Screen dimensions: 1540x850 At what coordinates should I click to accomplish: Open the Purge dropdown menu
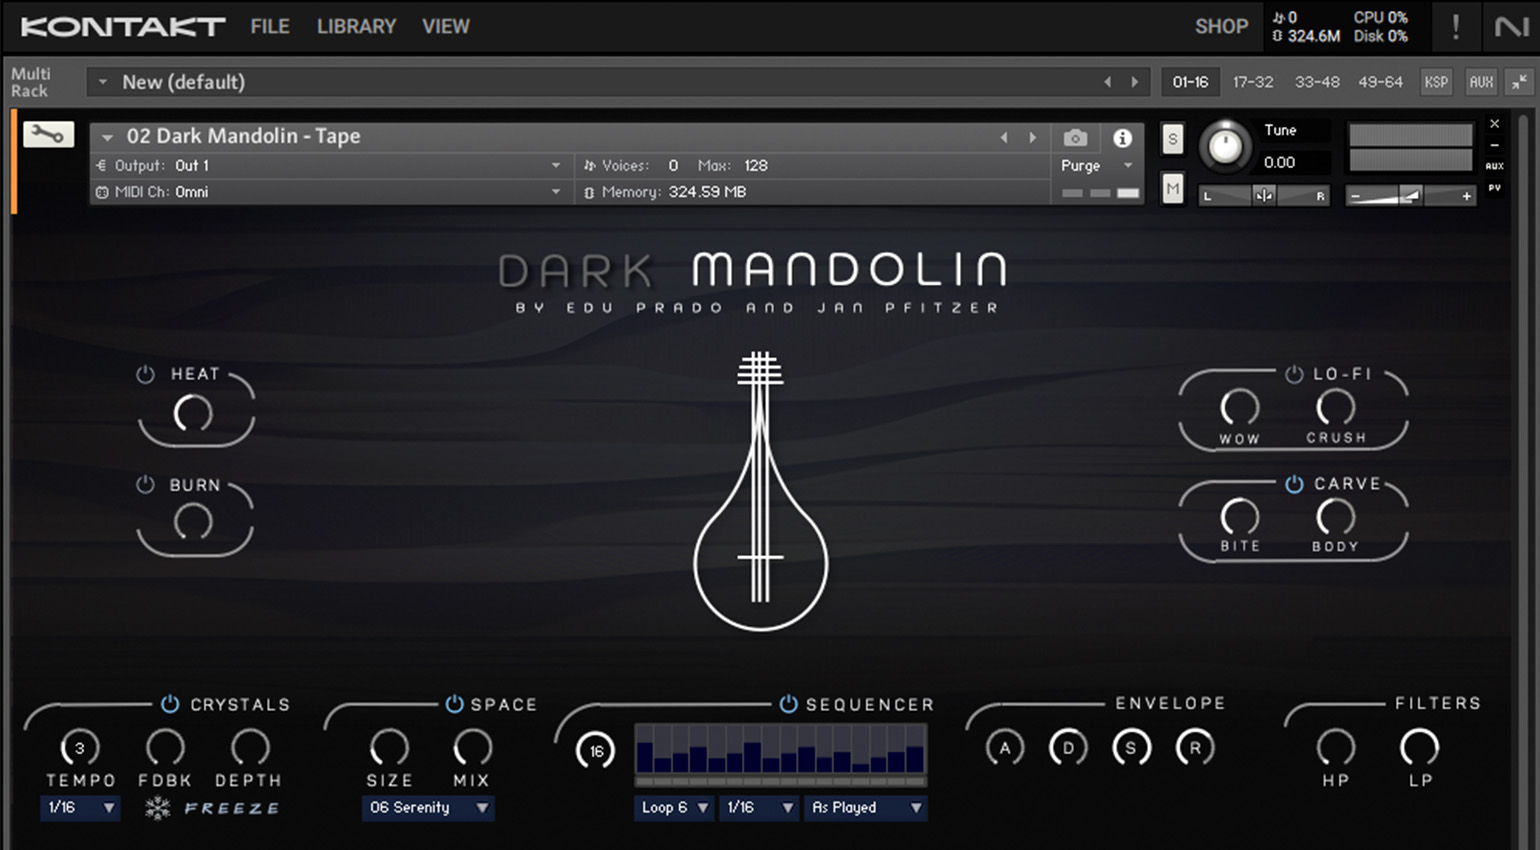[1097, 166]
